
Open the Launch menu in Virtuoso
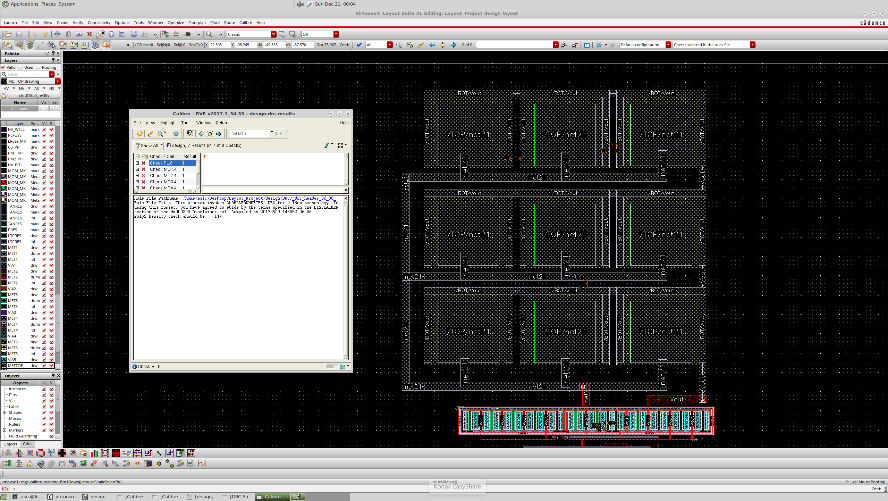[10, 23]
